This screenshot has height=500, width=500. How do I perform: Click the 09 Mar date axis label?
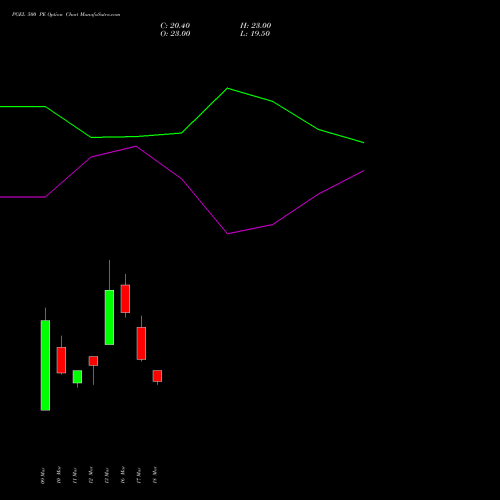tap(43, 475)
